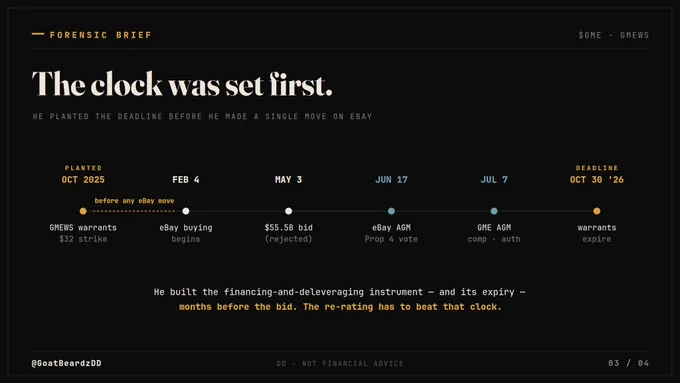
Task: Open the @GoatBeardzDD handle
Action: click(x=66, y=363)
